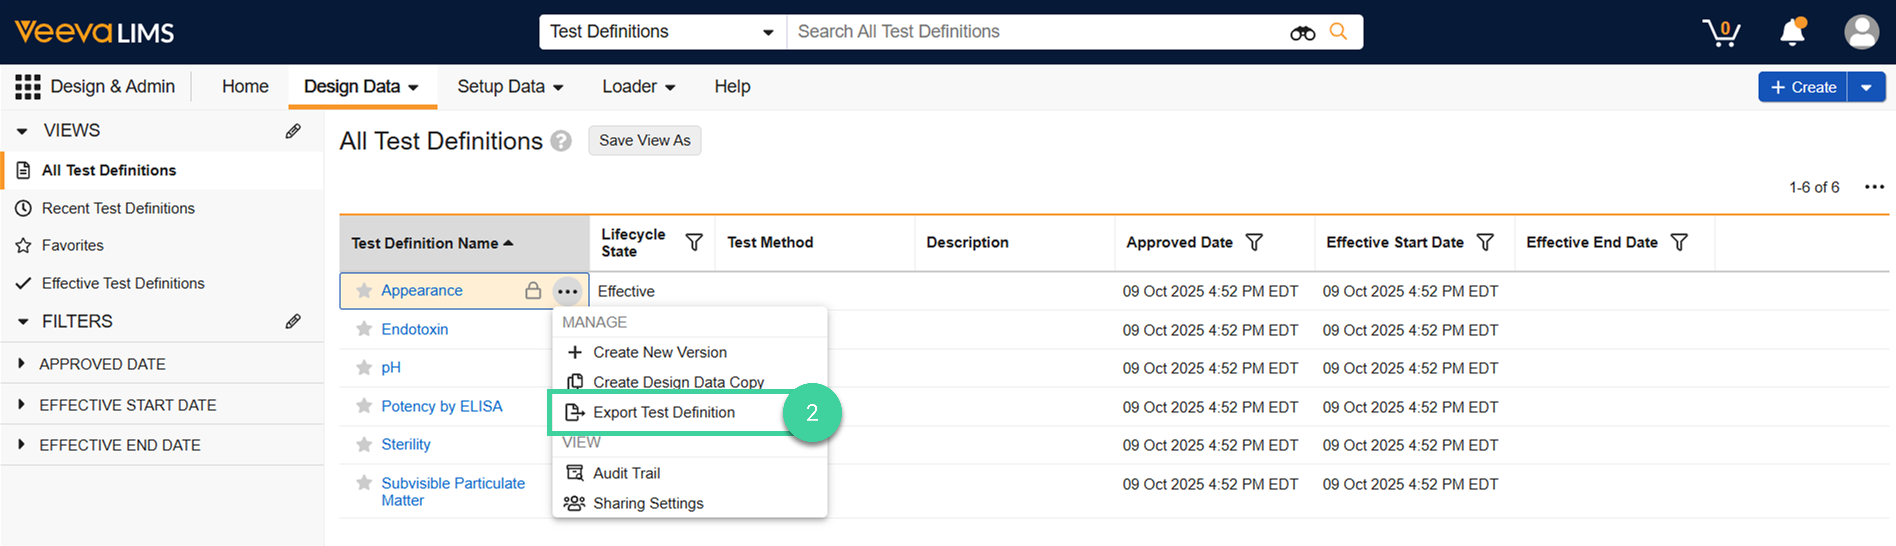Click the Search All Test Definitions field
Image resolution: width=1896 pixels, height=546 pixels.
click(1035, 32)
